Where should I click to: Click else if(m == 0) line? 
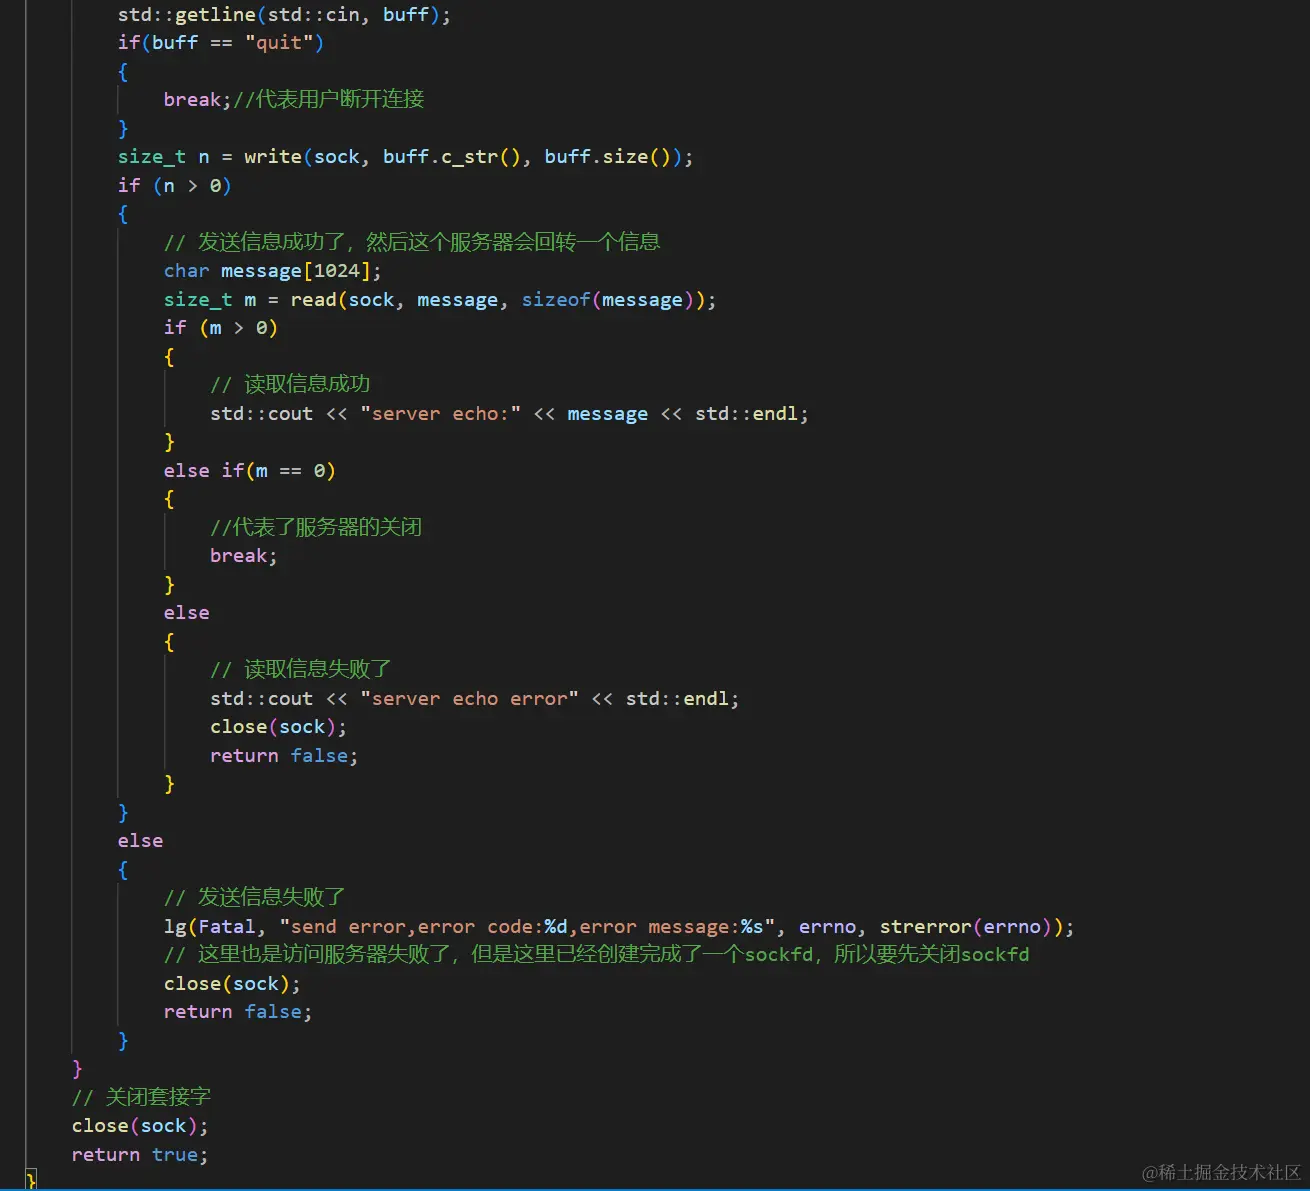point(250,471)
